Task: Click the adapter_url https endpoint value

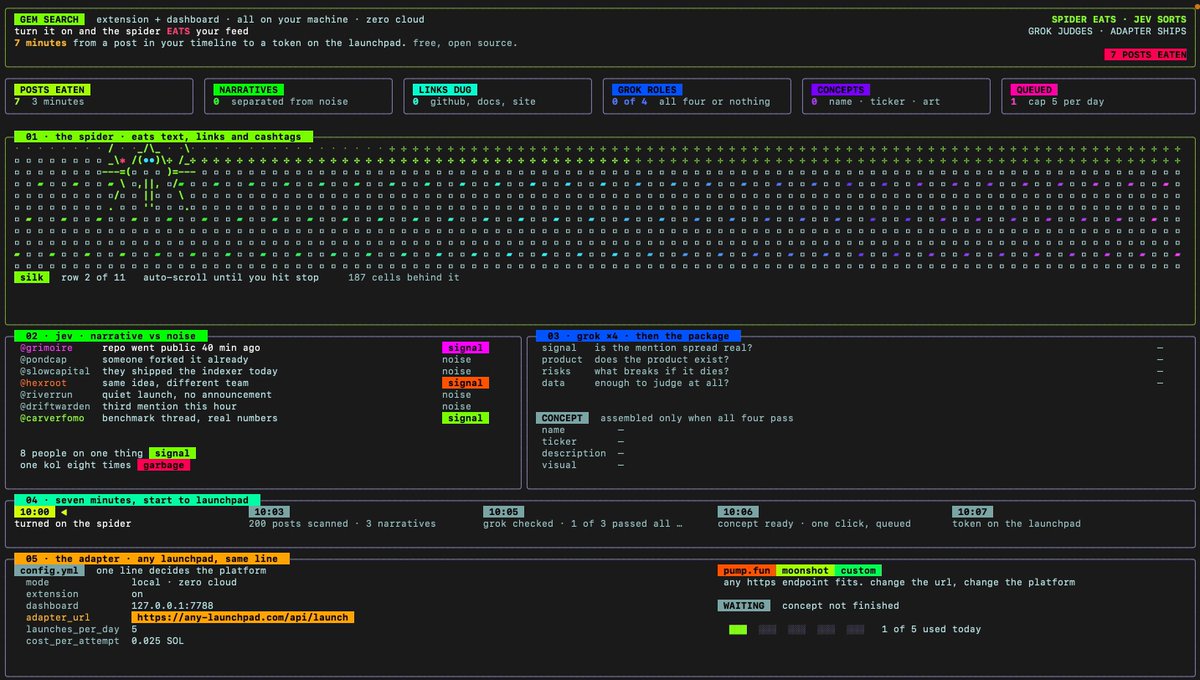Action: pos(242,618)
